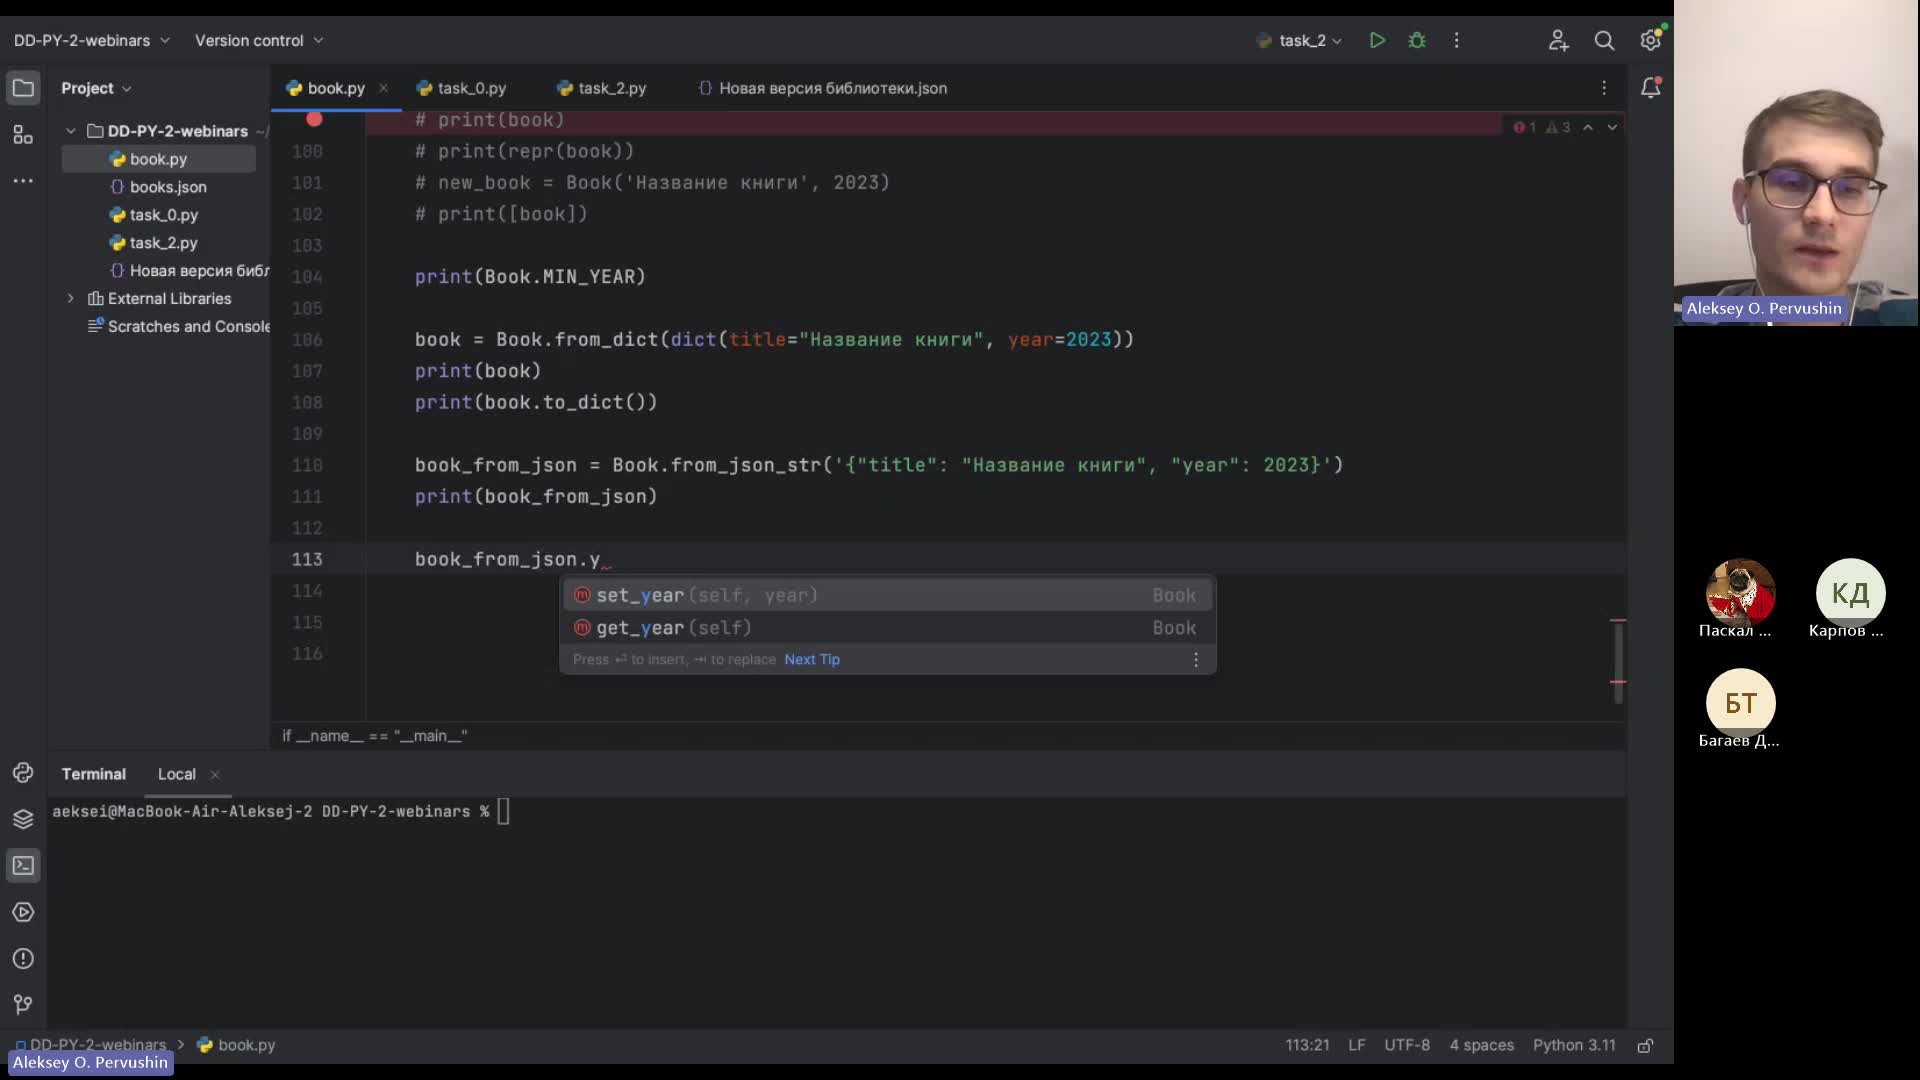Jump to previous highlighted error arrow
1920x1080 pixels.
[x=1588, y=127]
